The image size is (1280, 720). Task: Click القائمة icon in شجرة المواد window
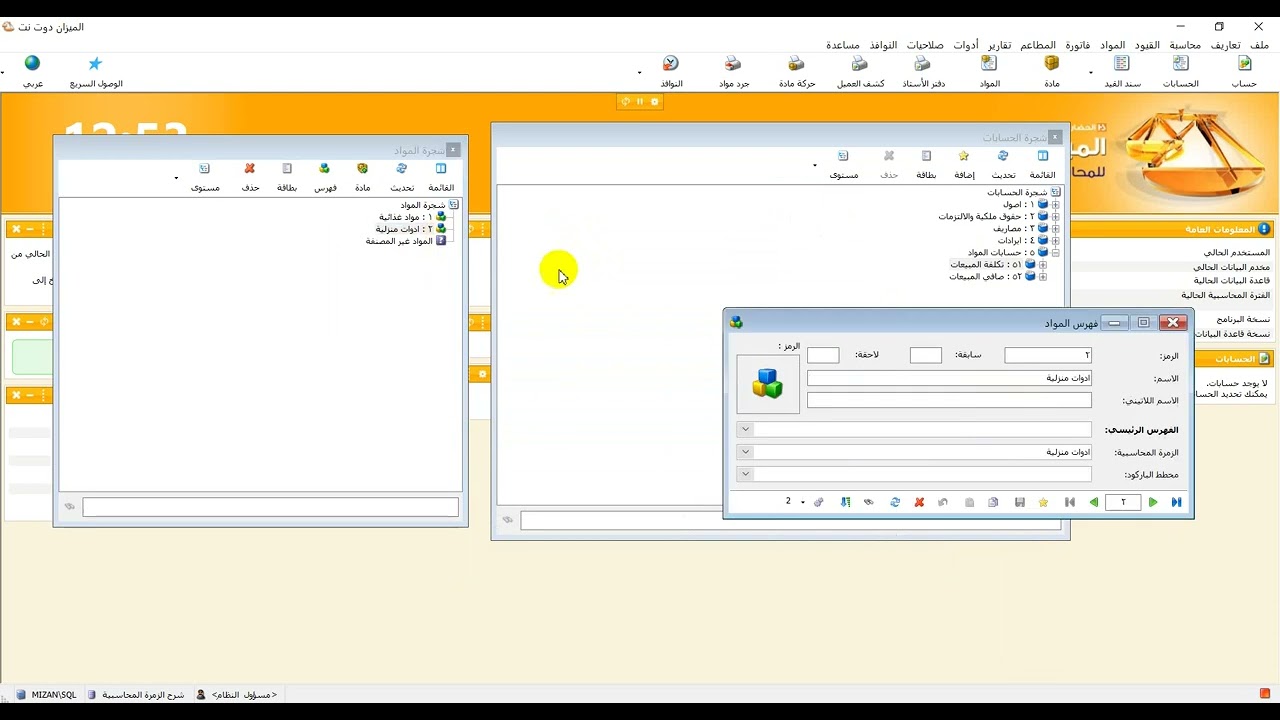click(x=441, y=178)
